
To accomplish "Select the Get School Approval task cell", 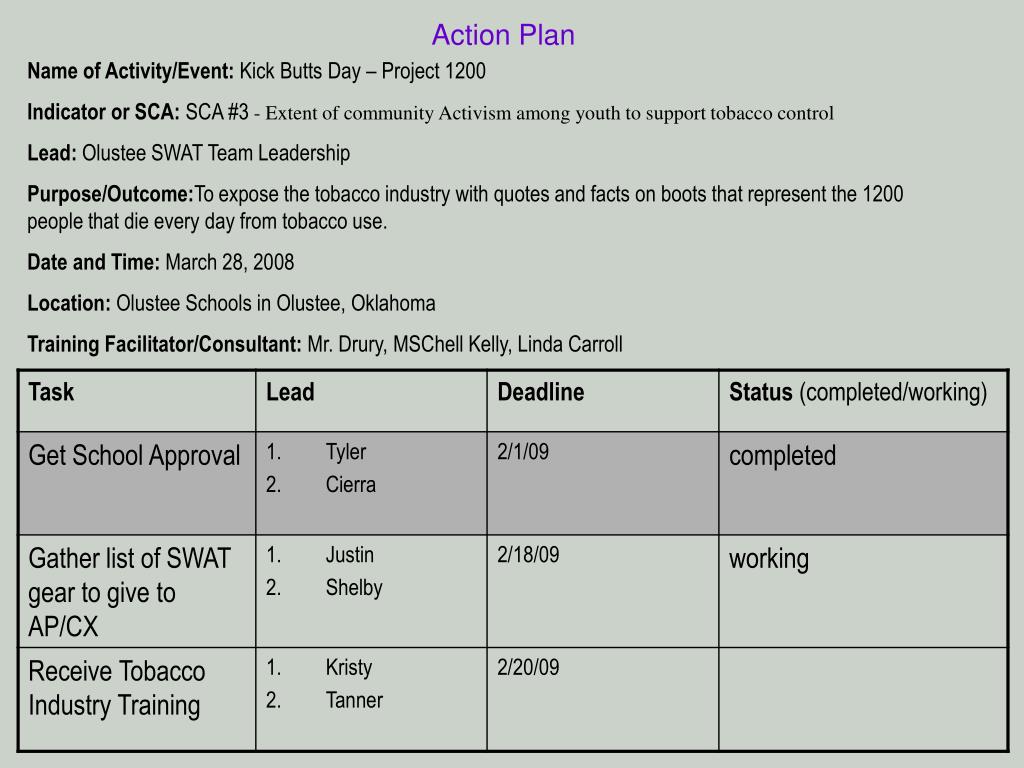I will tap(135, 456).
